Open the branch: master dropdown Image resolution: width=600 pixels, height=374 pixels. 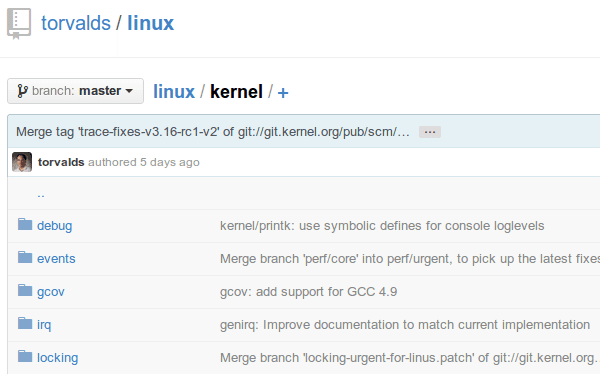coord(75,91)
